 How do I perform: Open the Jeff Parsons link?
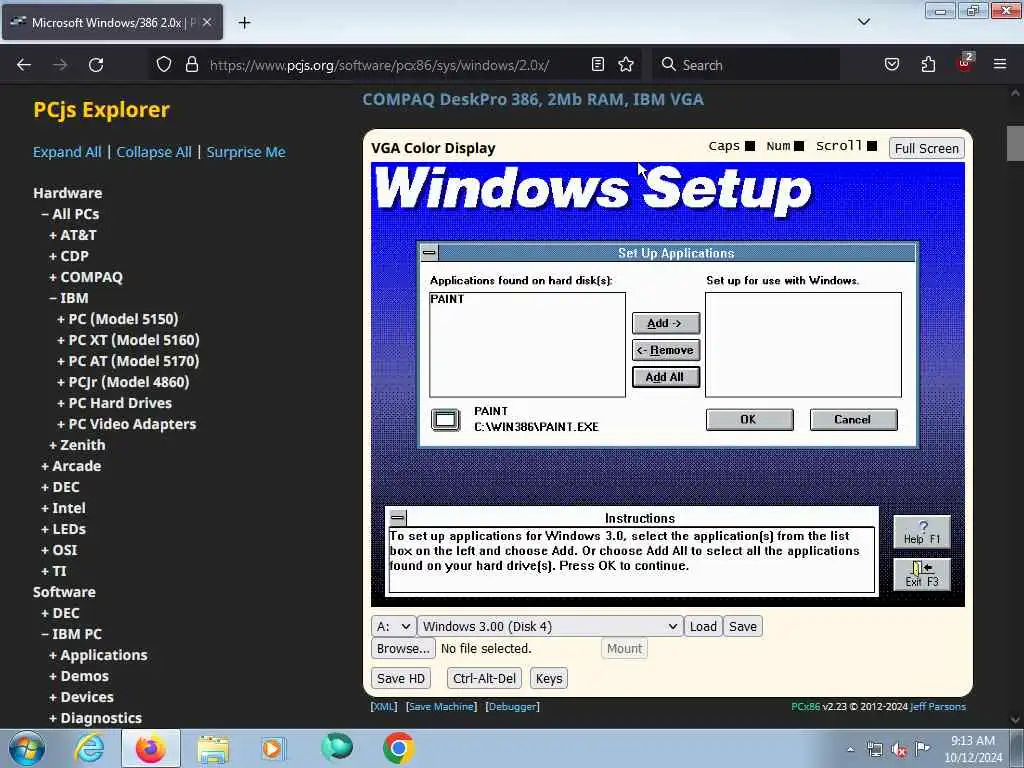(938, 707)
